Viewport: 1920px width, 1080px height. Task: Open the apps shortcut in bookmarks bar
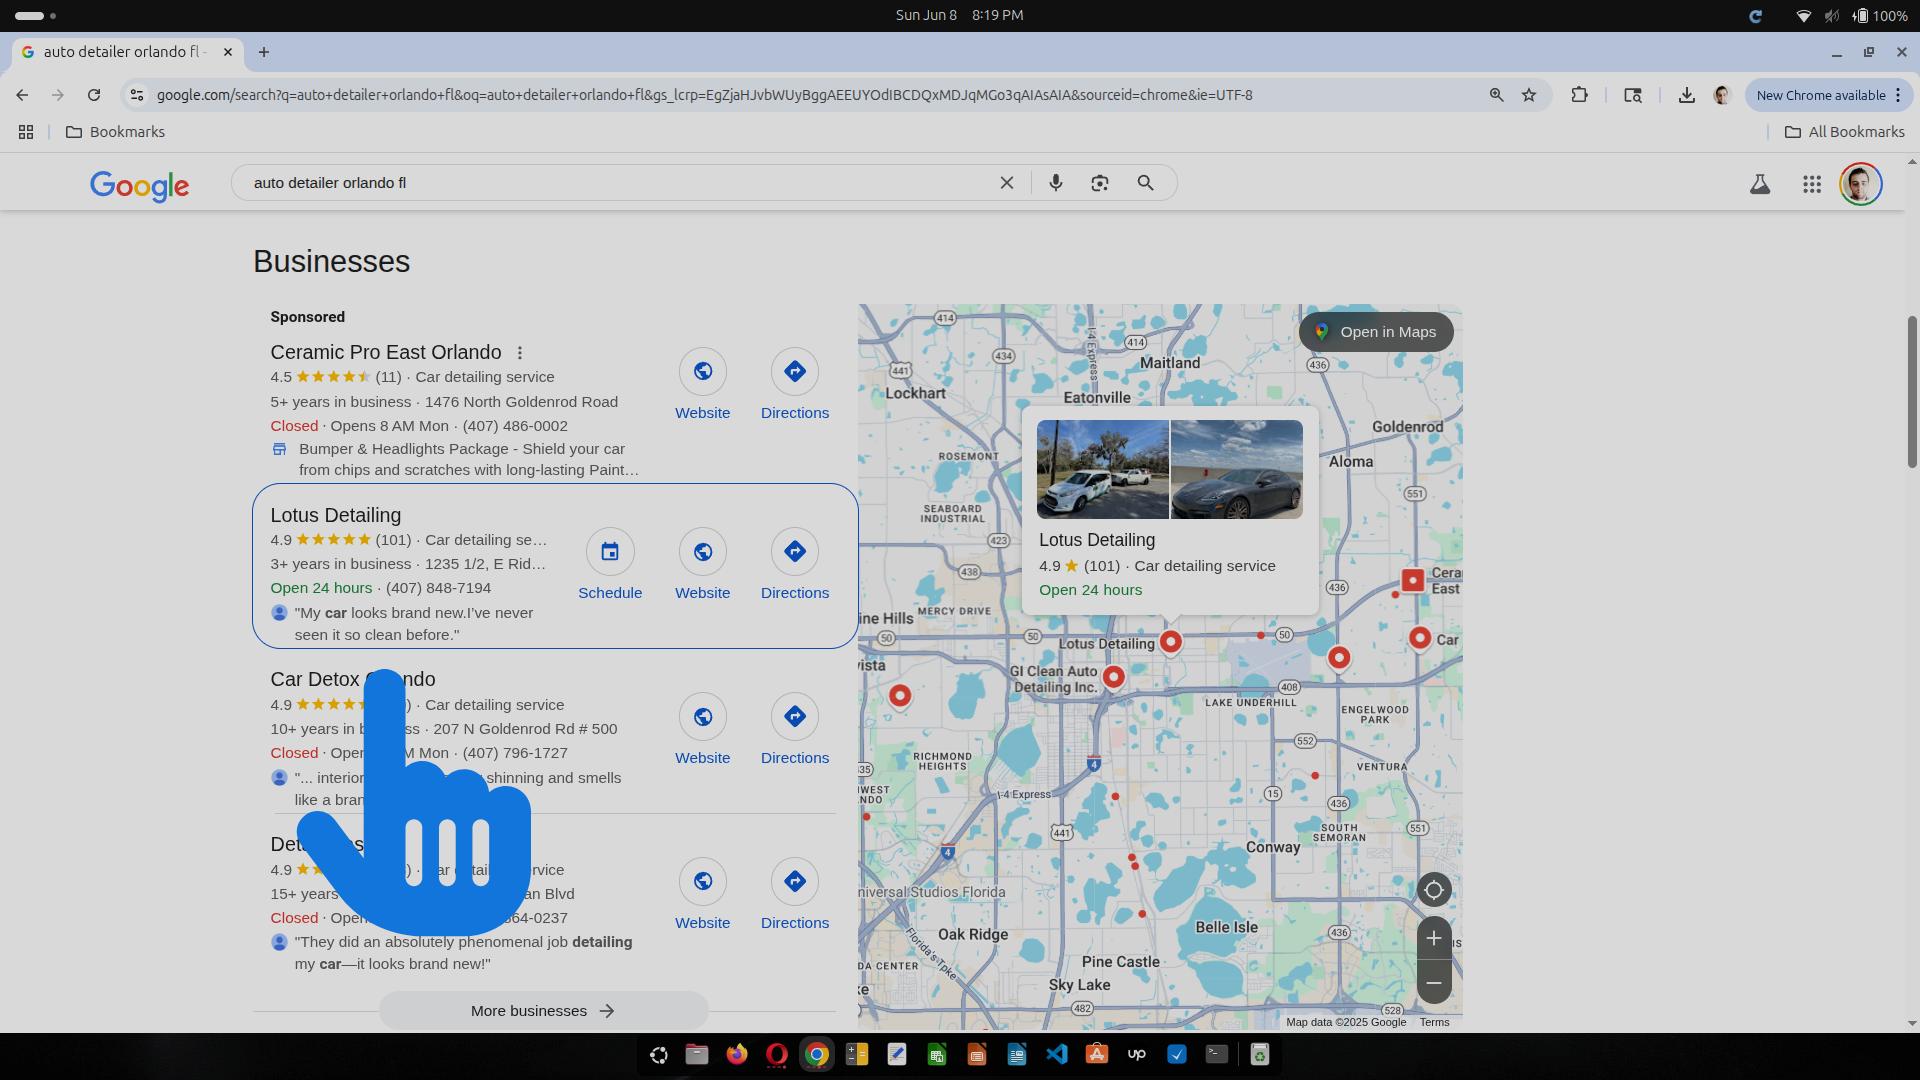[x=26, y=132]
